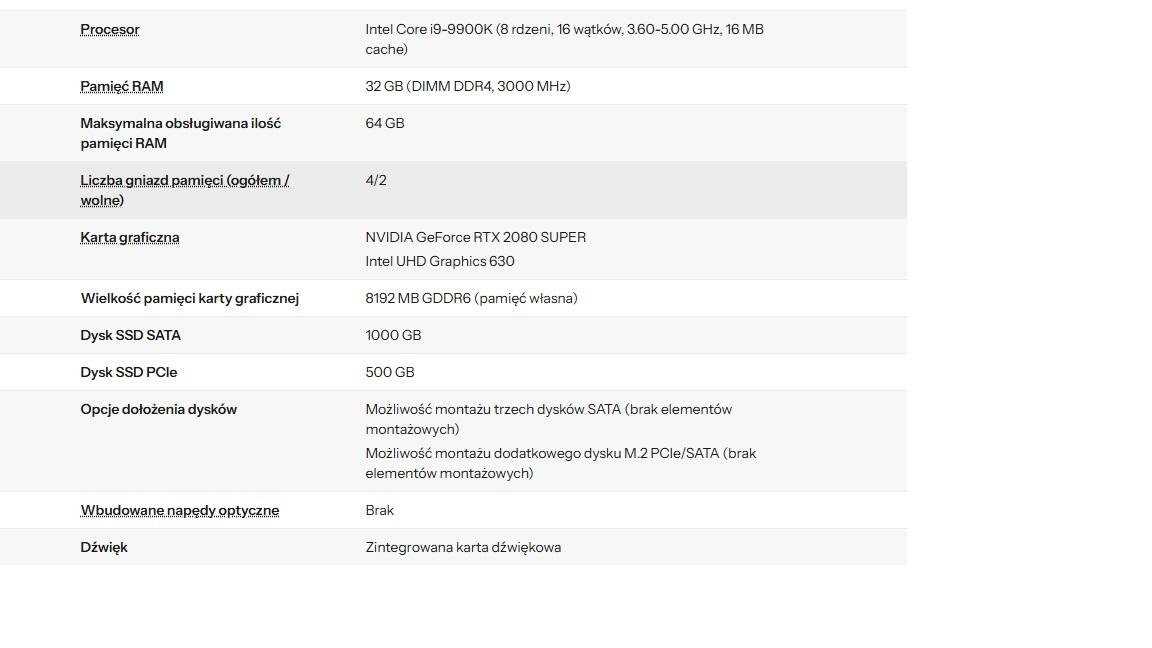Click the Zintegrowana karta dźwiękowa value
Image resolution: width=1152 pixels, height=648 pixels.
463,547
